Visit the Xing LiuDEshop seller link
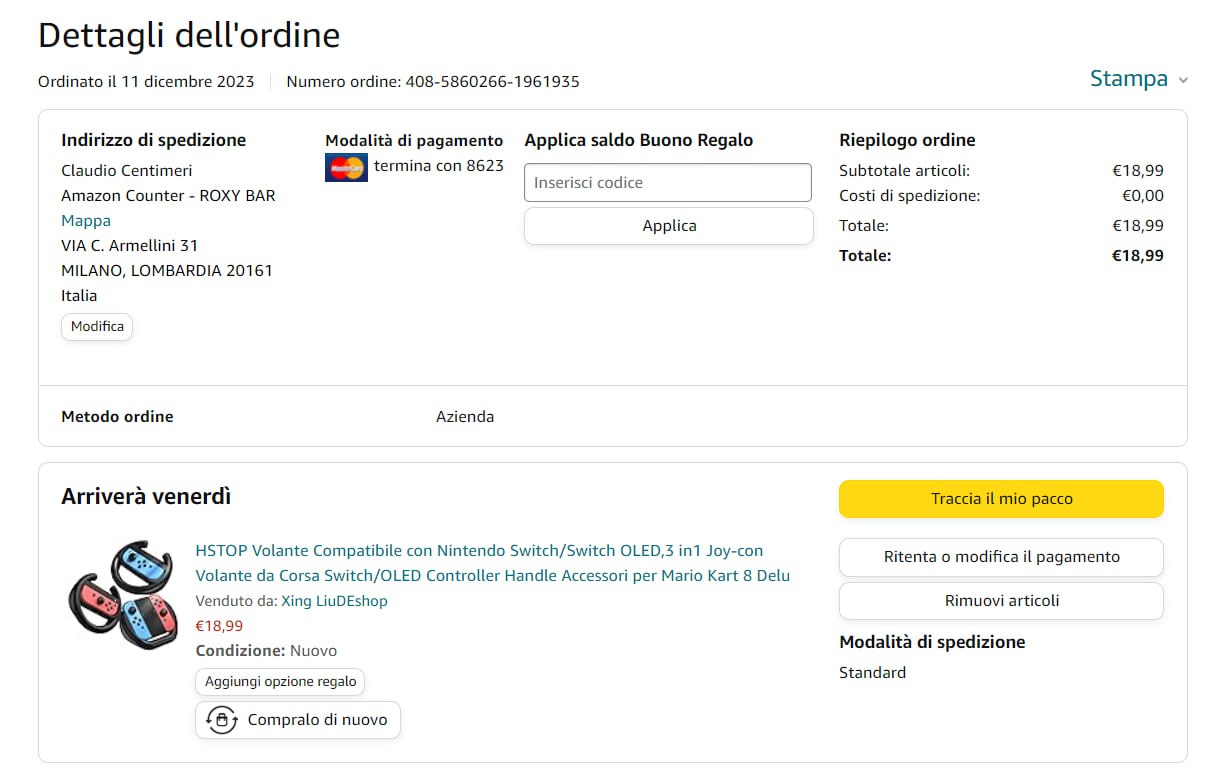Viewport: 1211px width, 776px height. click(334, 601)
